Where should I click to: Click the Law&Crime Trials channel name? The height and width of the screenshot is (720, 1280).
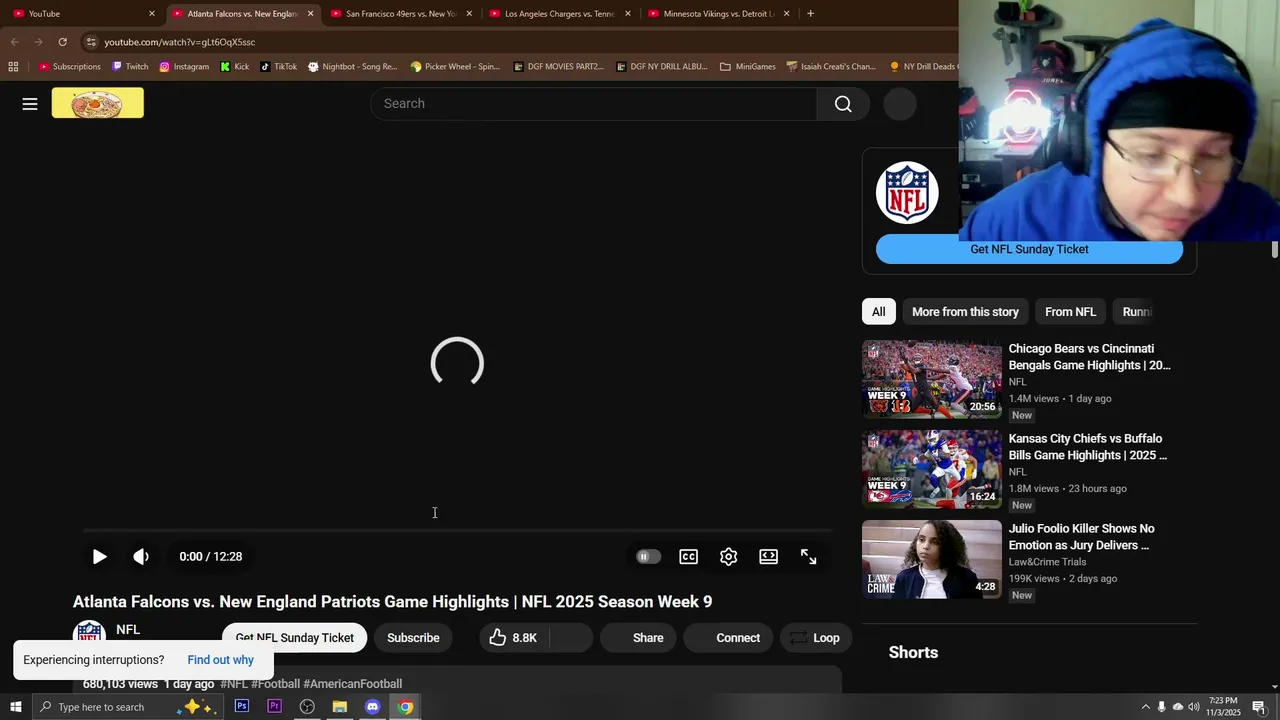(1047, 562)
